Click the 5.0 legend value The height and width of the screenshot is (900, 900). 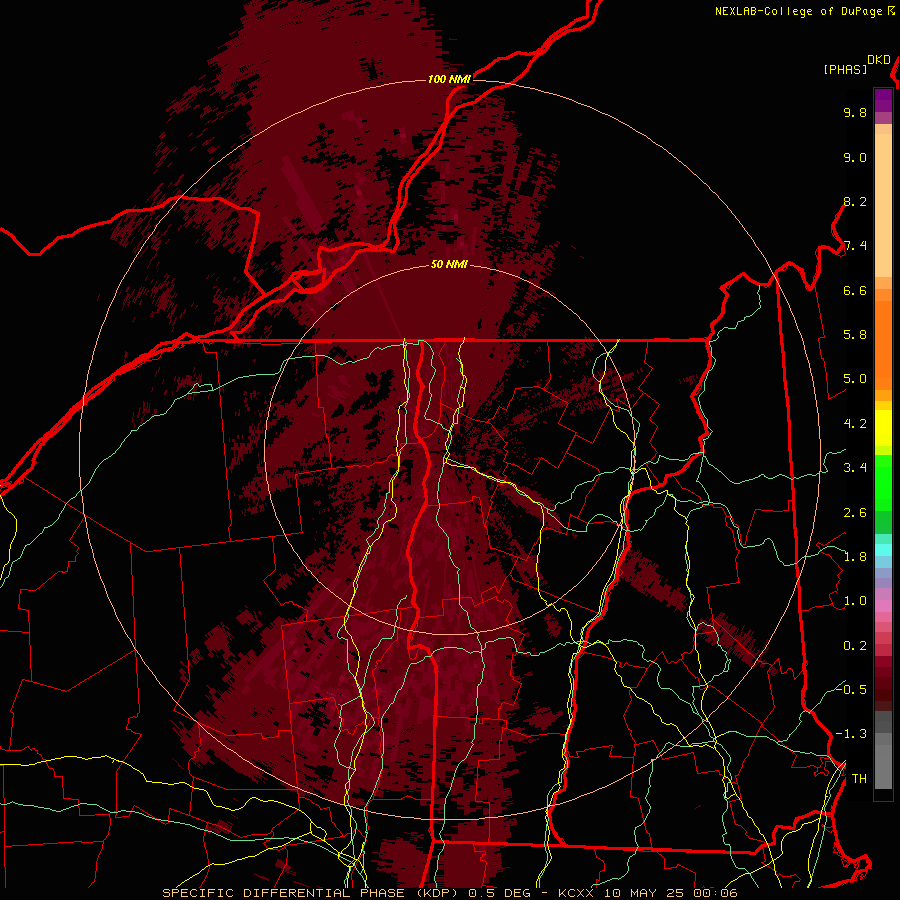click(855, 379)
